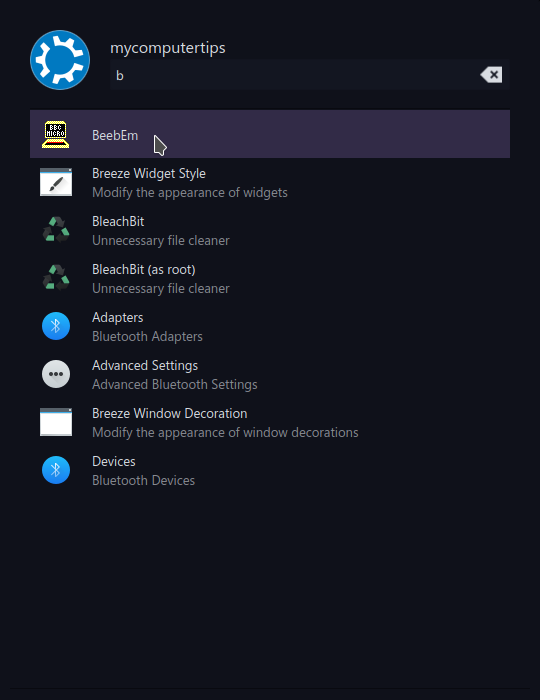Click the BleachBit (as root) icon
The height and width of the screenshot is (700, 540).
56,278
